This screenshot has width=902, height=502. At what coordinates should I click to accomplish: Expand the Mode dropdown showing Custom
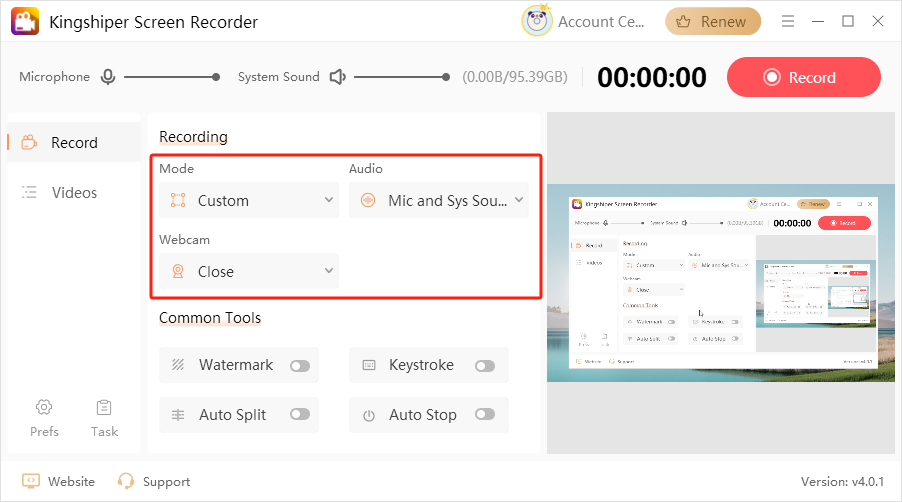(249, 200)
